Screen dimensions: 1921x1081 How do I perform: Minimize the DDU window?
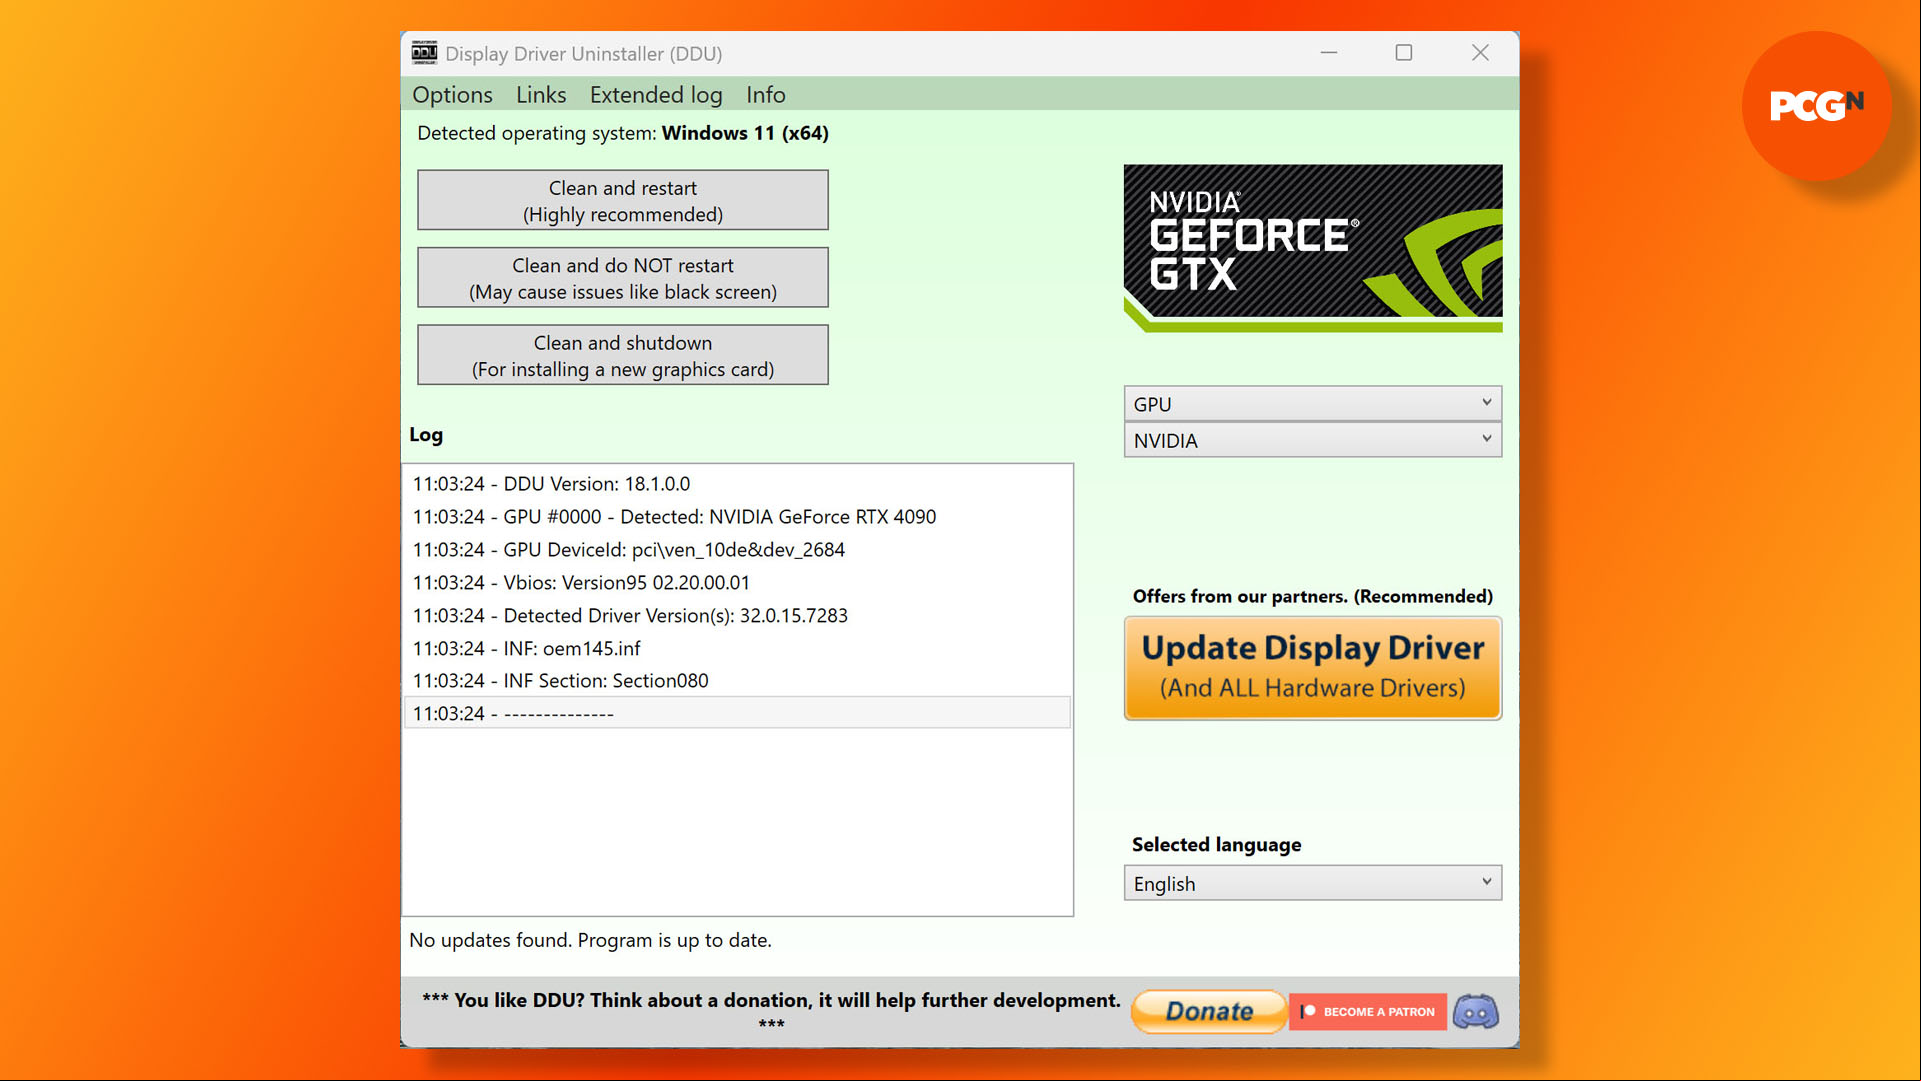point(1329,53)
